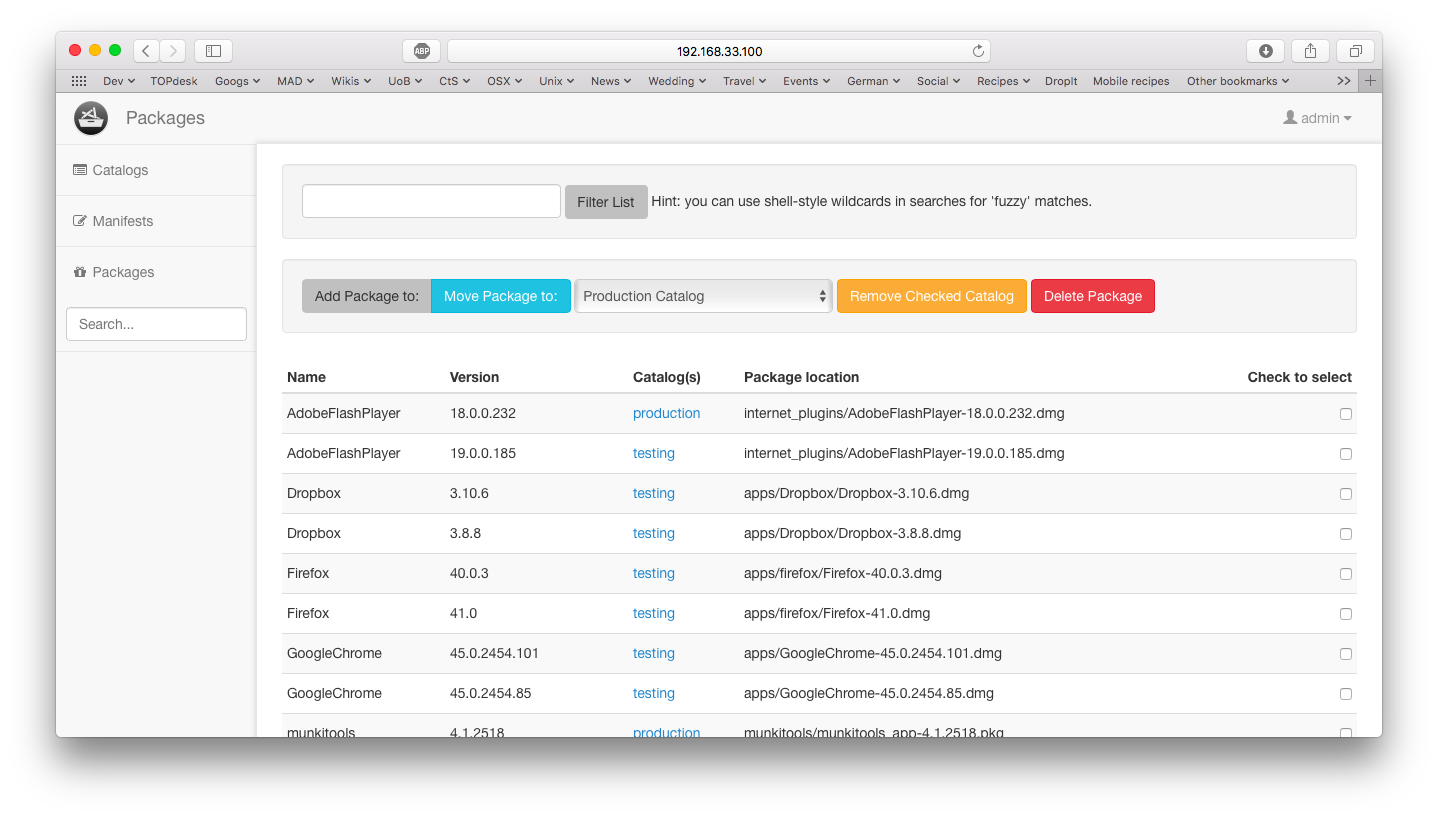Click the admin user silhouette icon
The width and height of the screenshot is (1438, 817).
click(1290, 118)
